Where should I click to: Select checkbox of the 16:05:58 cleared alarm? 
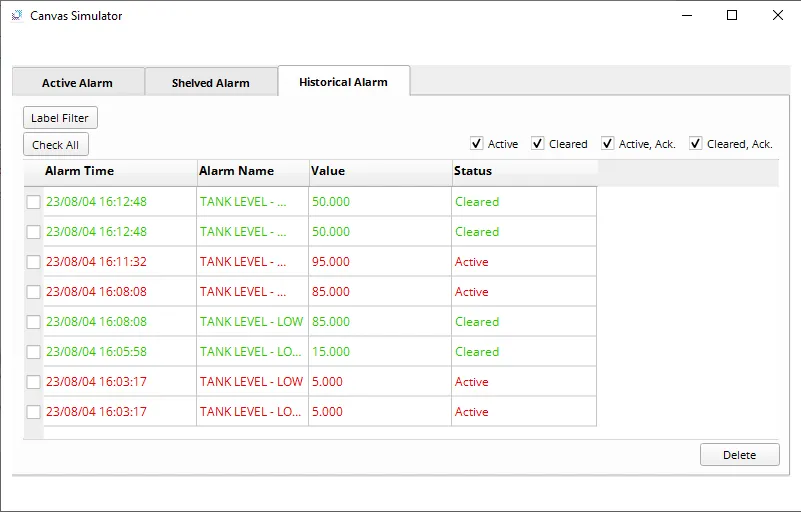(x=34, y=352)
